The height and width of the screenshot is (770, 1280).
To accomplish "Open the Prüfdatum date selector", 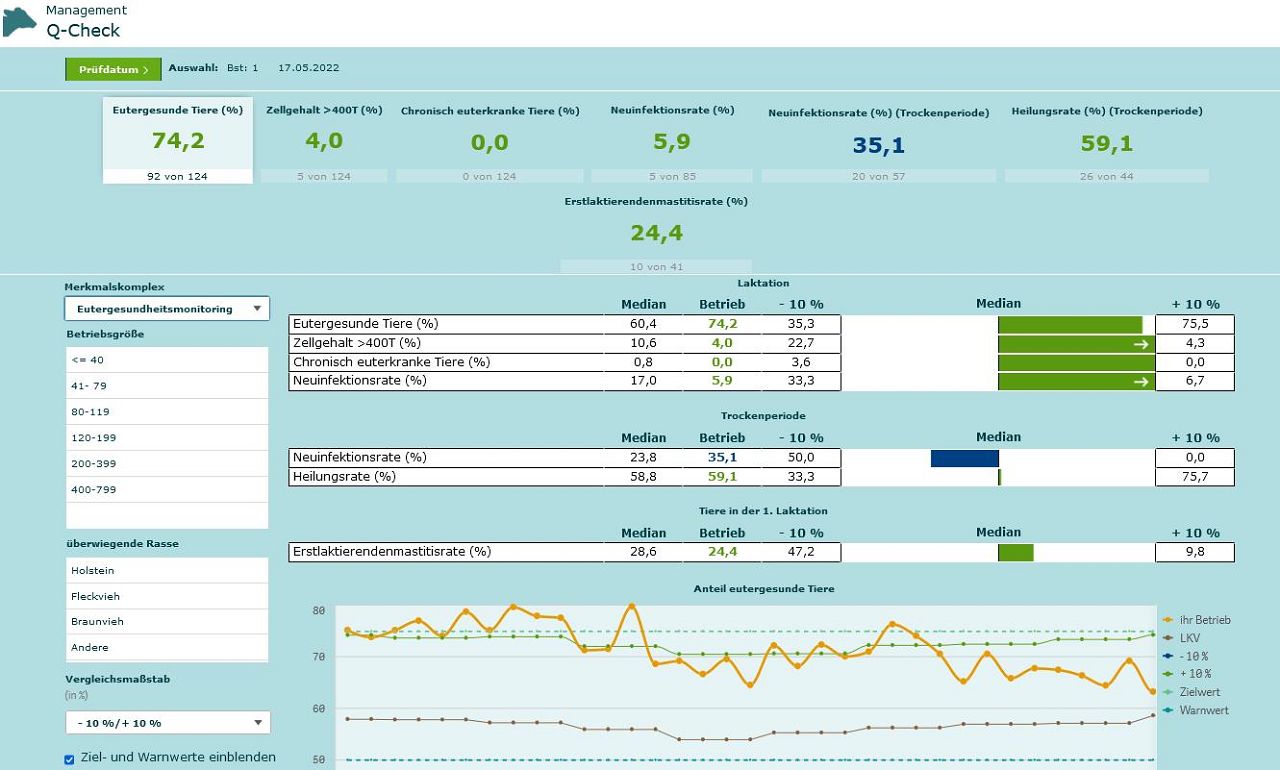I will pos(113,69).
